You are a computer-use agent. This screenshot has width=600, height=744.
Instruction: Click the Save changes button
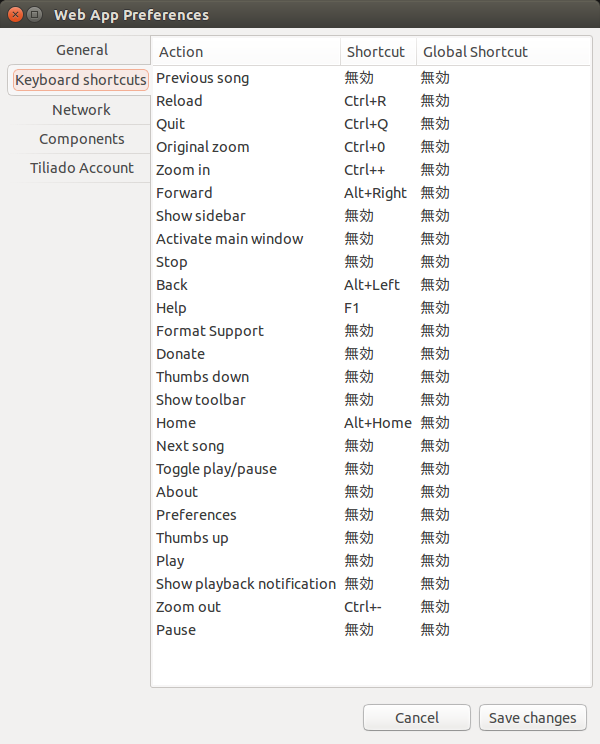point(533,717)
